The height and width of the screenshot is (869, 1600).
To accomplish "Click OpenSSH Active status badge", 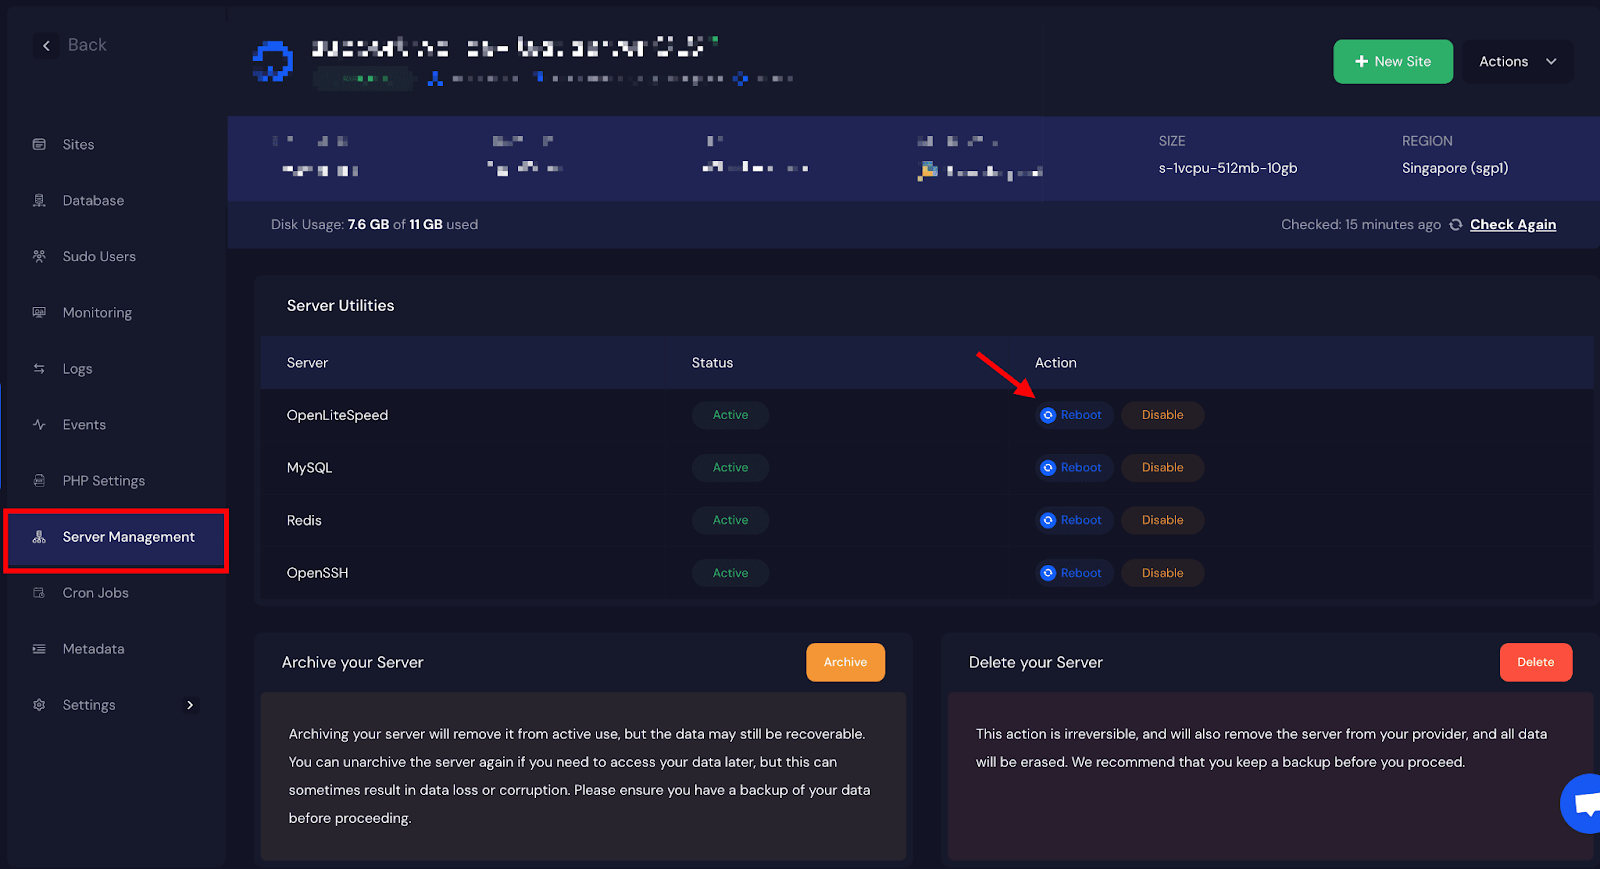I will [x=730, y=573].
